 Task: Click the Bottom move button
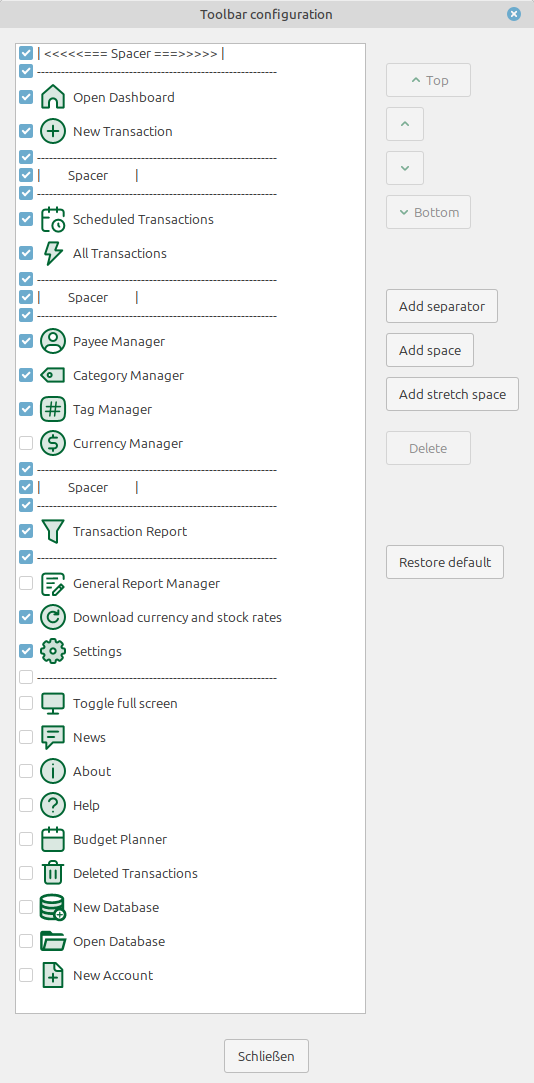(x=428, y=212)
